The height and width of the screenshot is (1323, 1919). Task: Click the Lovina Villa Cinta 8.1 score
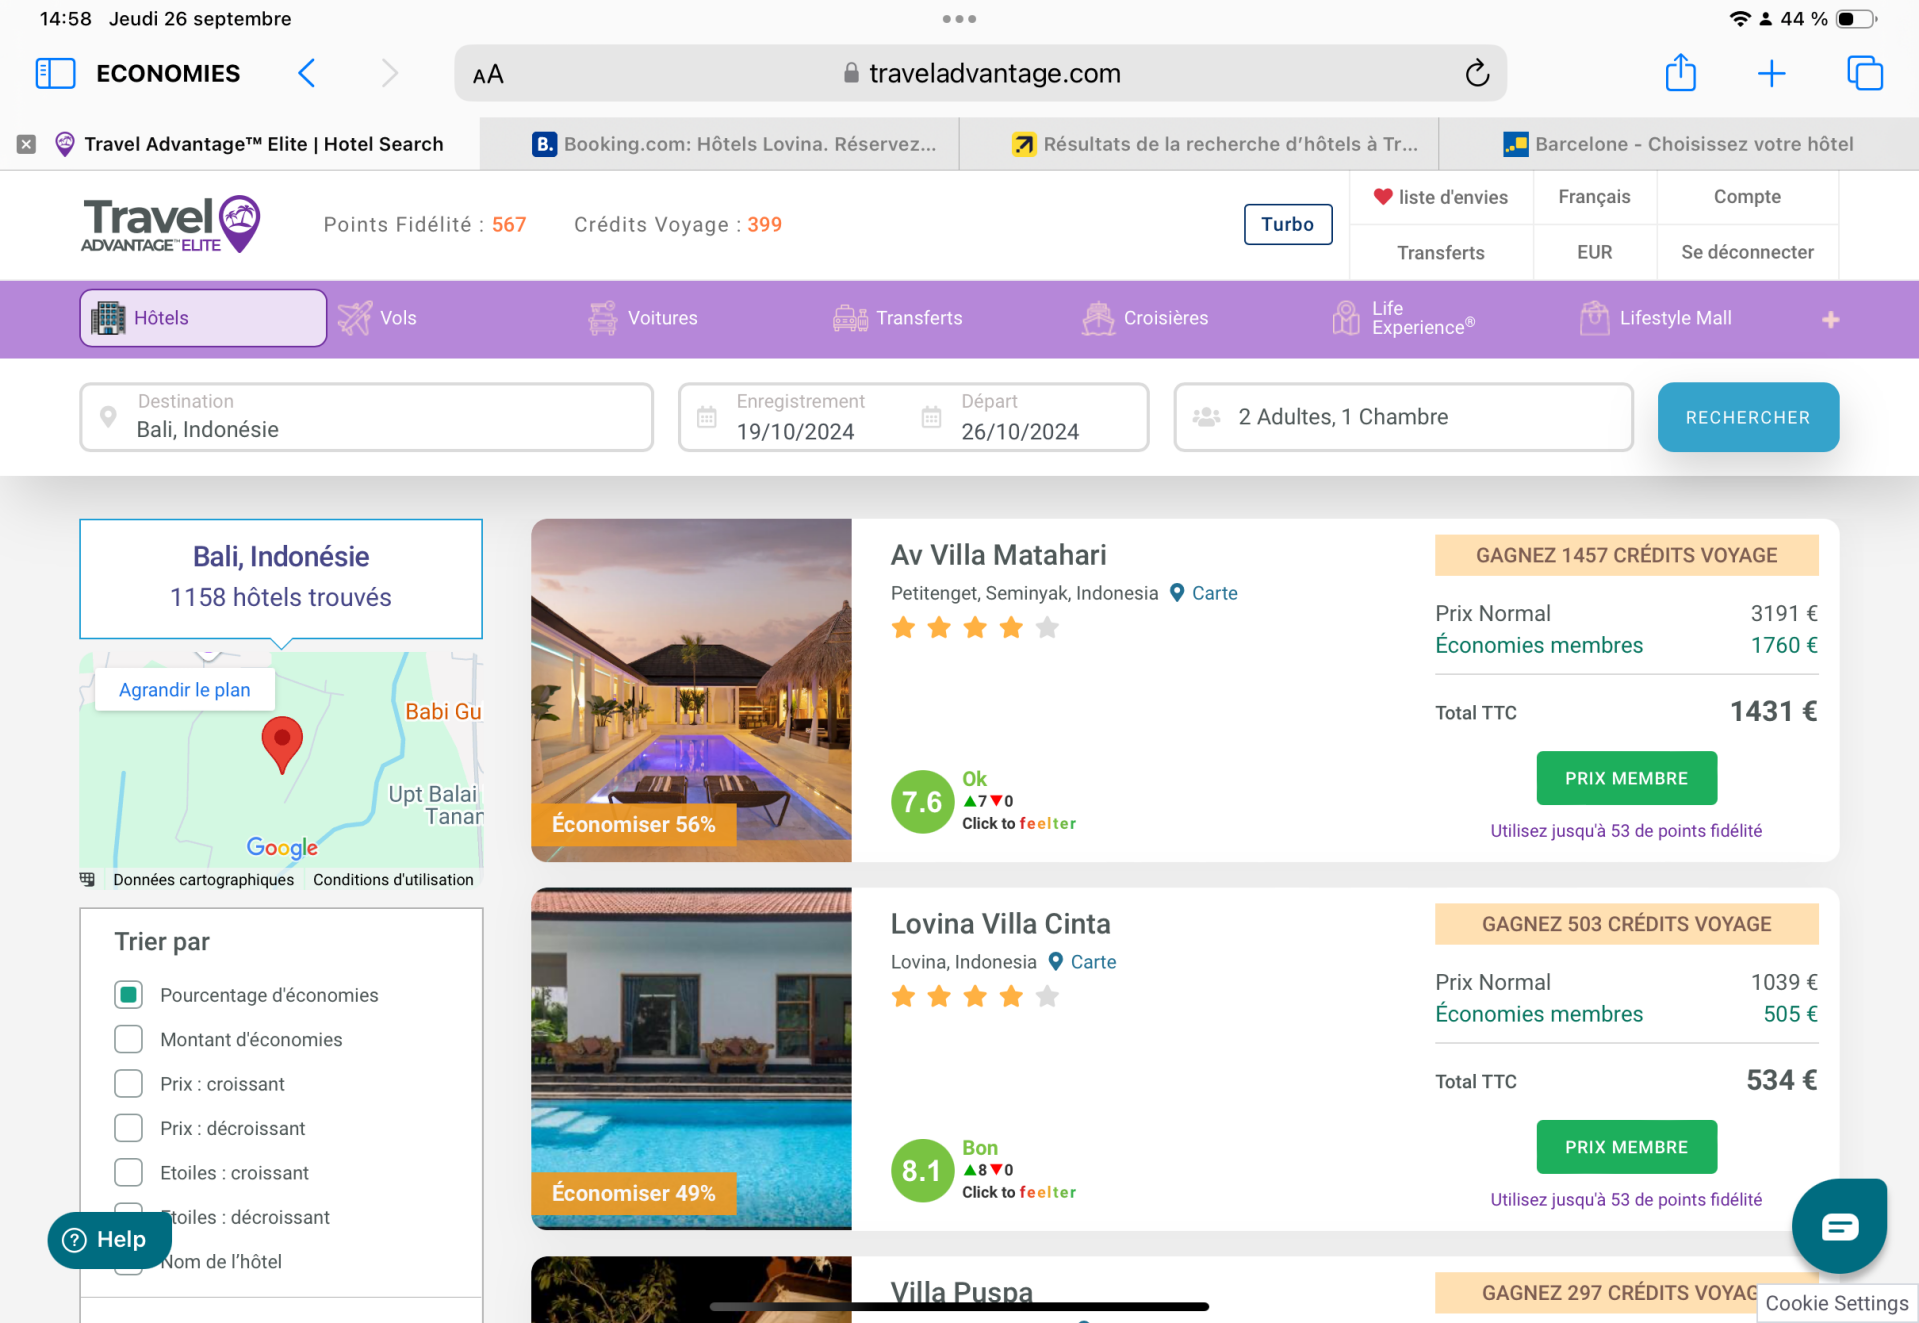(x=922, y=1171)
